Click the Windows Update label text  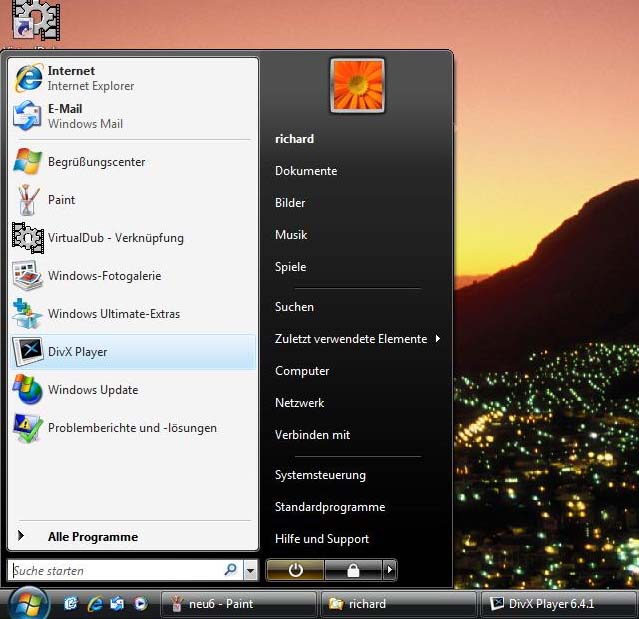tap(93, 390)
